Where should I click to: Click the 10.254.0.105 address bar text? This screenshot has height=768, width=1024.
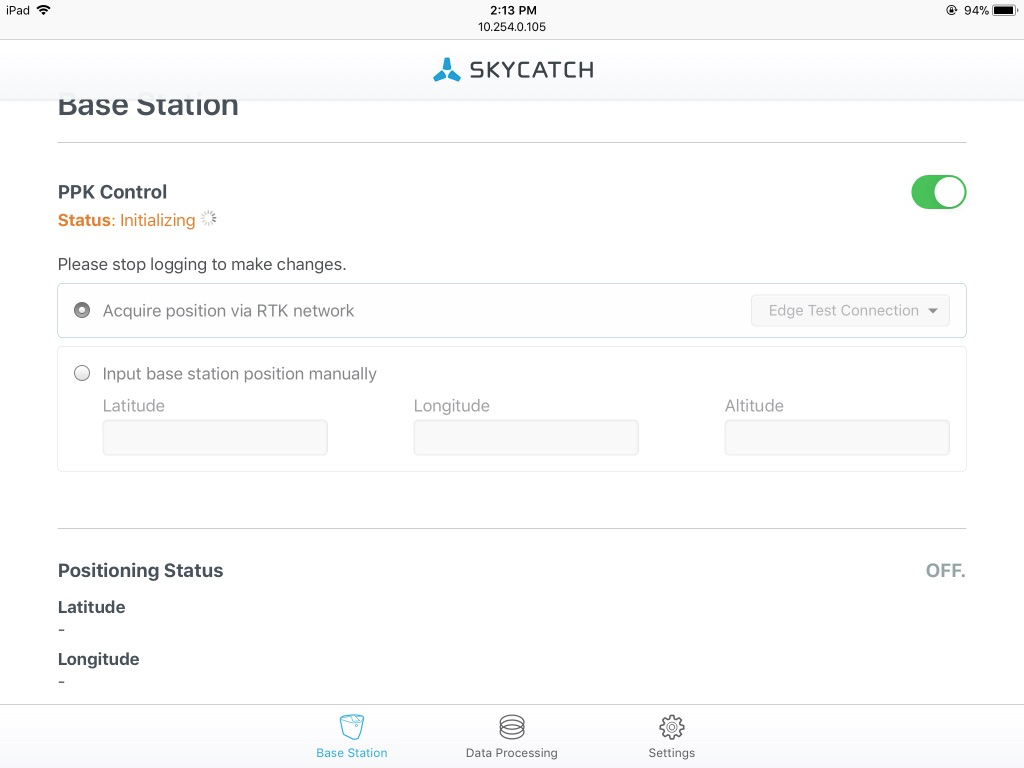(x=512, y=27)
